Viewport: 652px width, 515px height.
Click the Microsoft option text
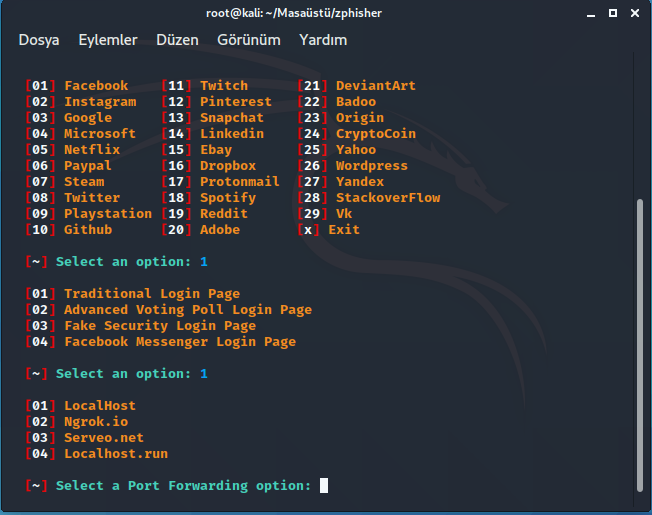click(x=100, y=133)
